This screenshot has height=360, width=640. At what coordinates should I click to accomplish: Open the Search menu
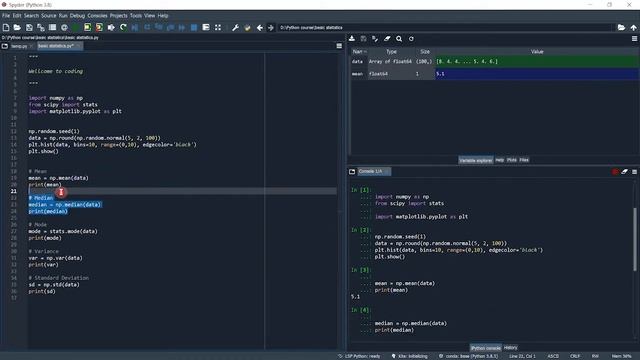31,16
